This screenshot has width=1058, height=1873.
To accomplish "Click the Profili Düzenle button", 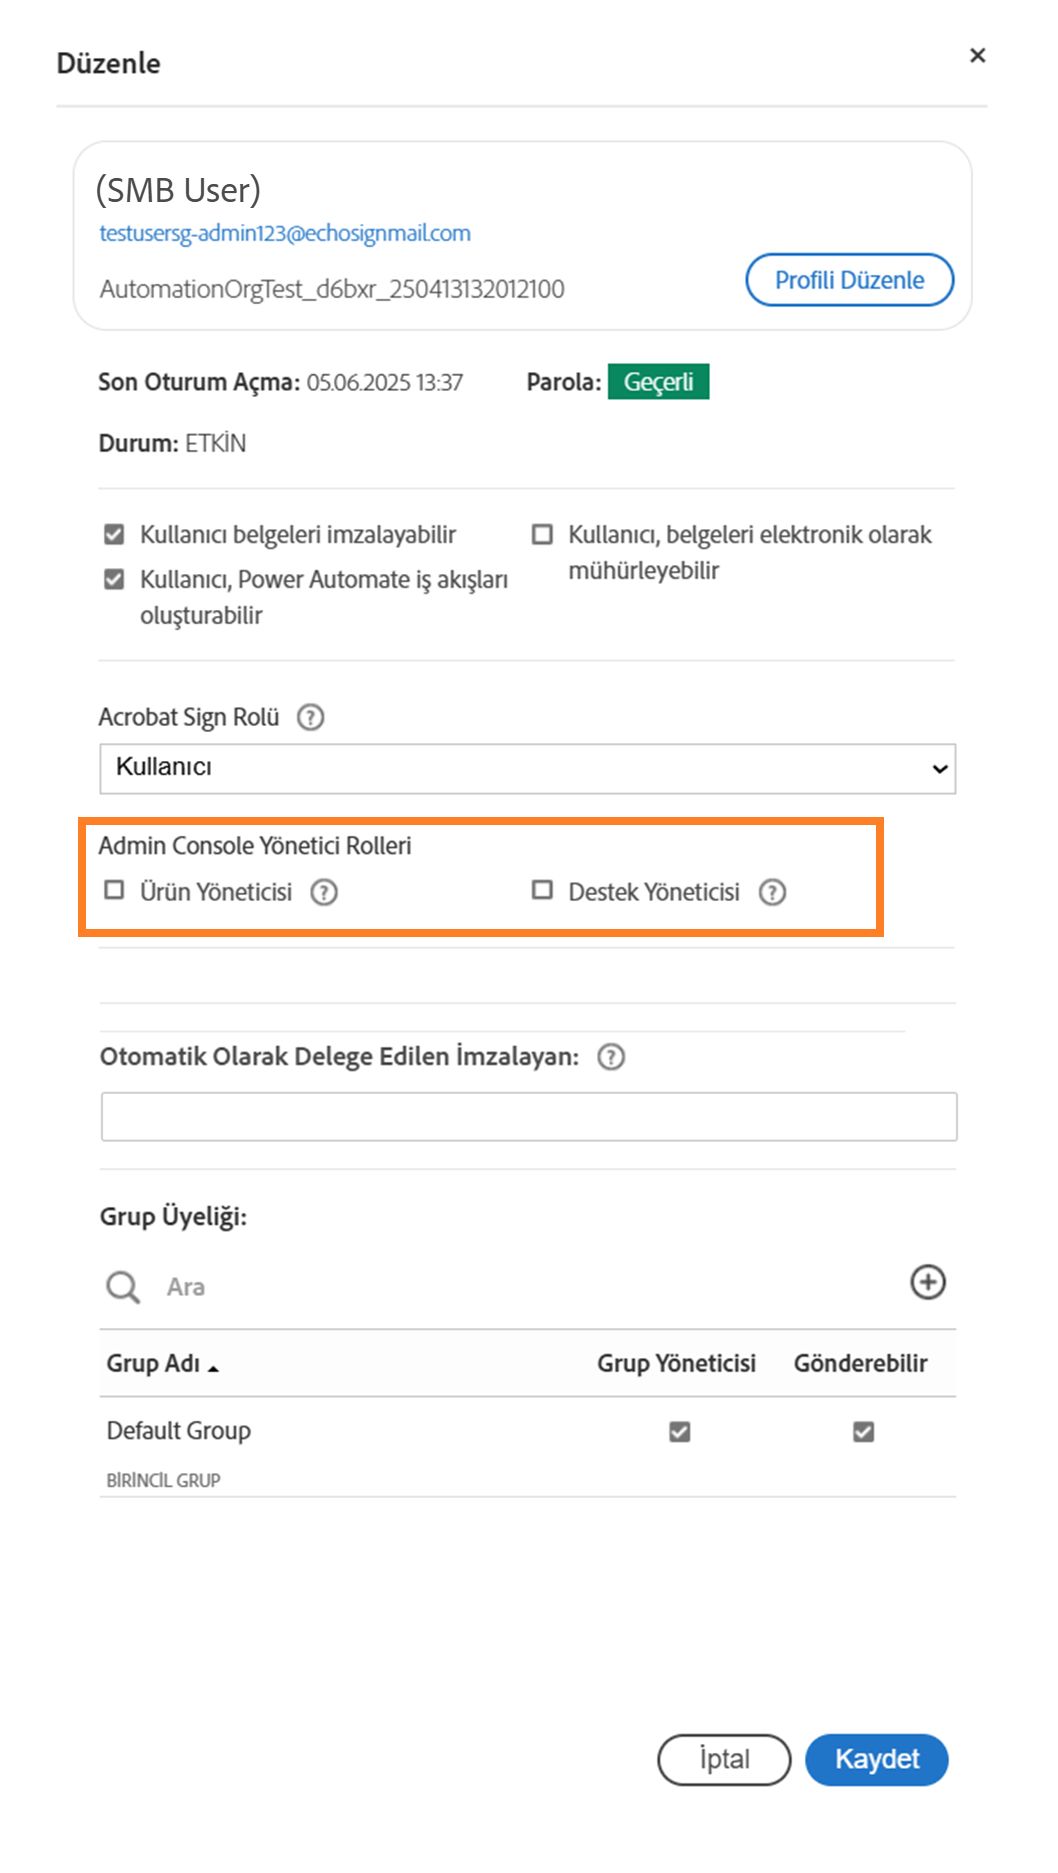I will tap(849, 280).
